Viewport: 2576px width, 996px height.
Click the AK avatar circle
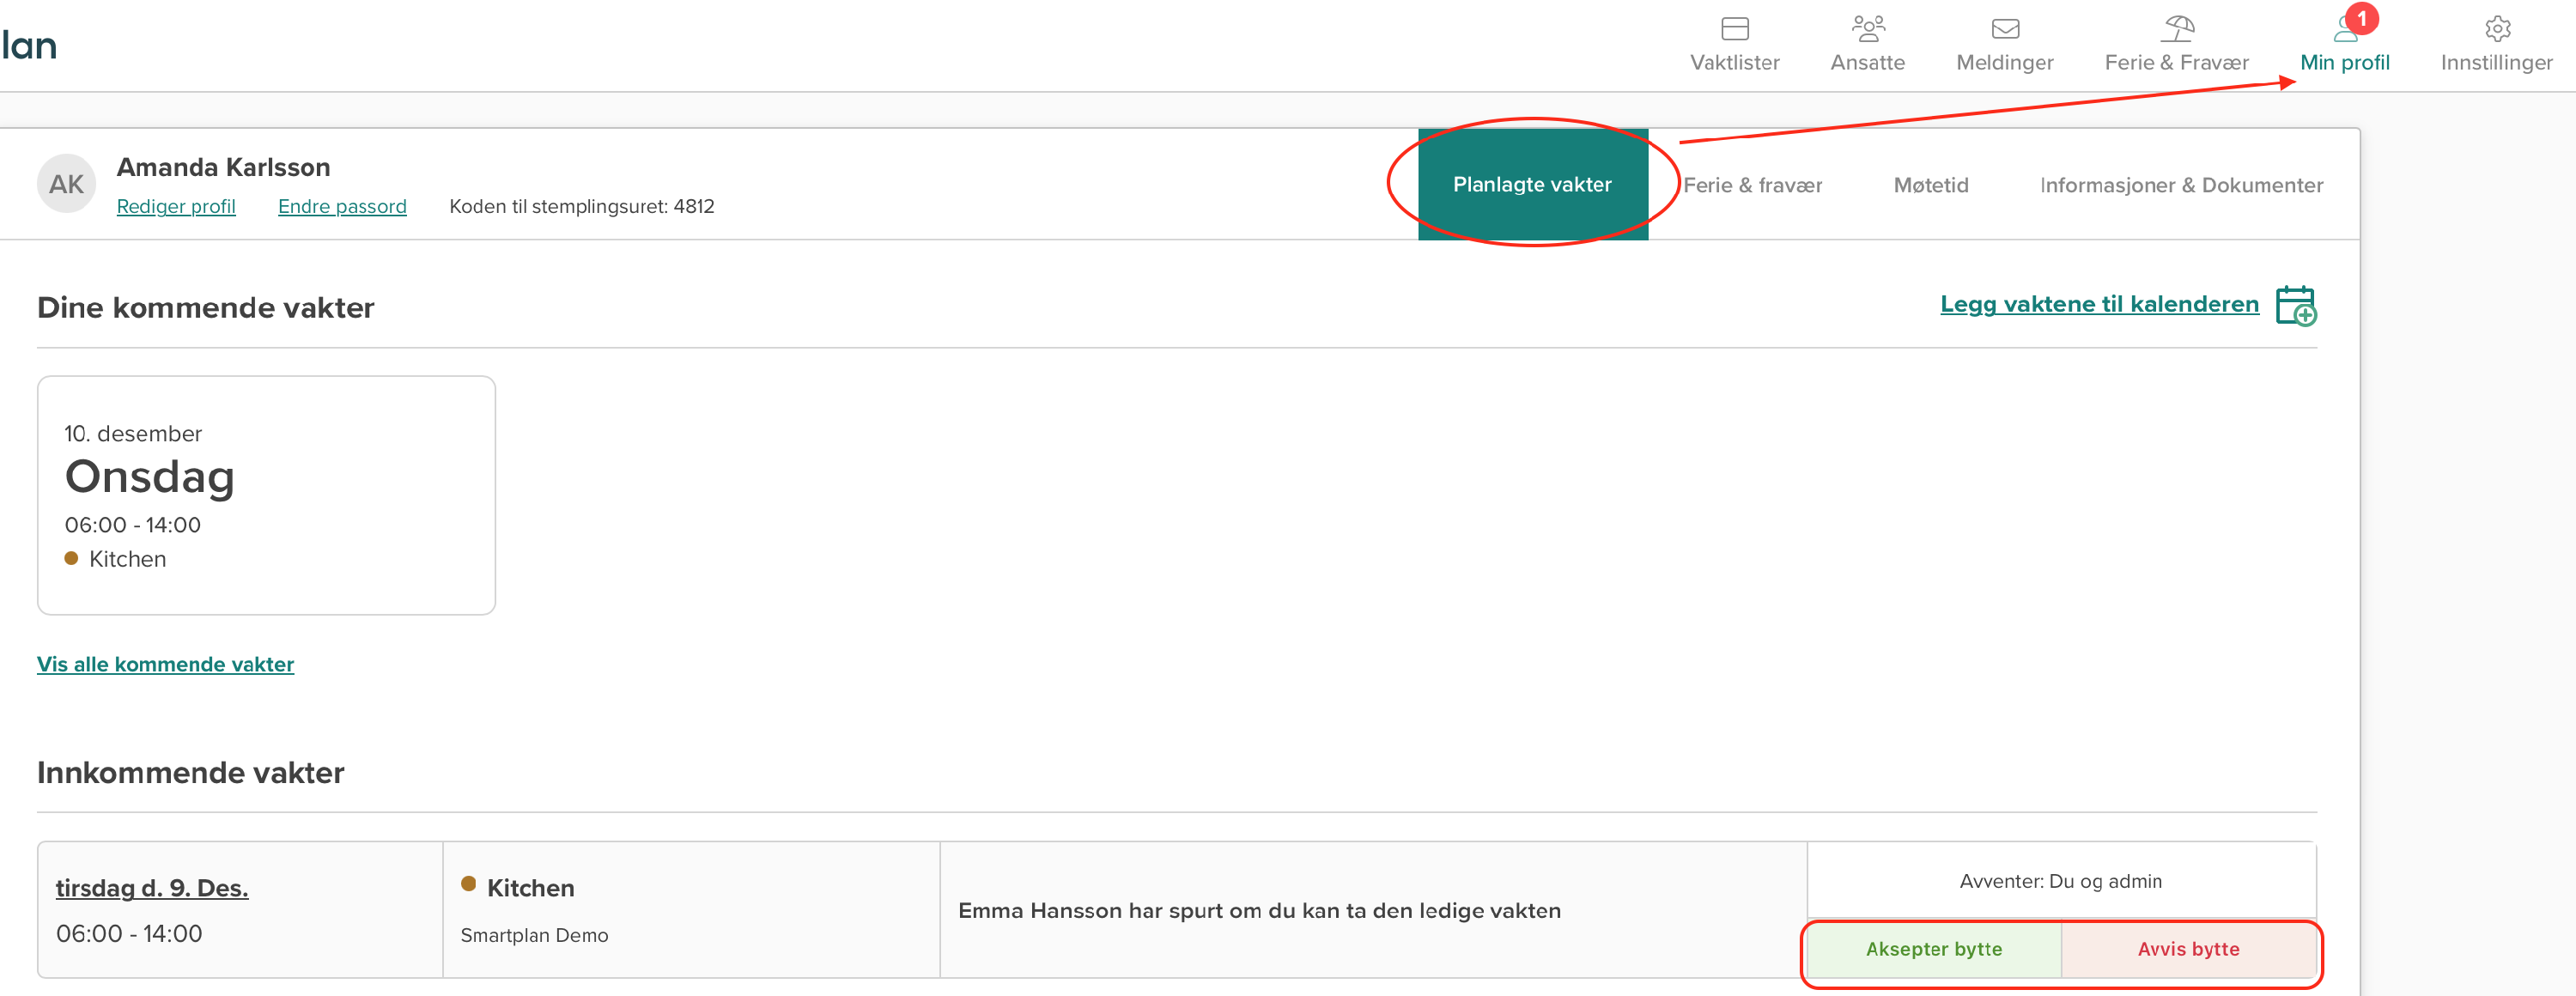66,184
